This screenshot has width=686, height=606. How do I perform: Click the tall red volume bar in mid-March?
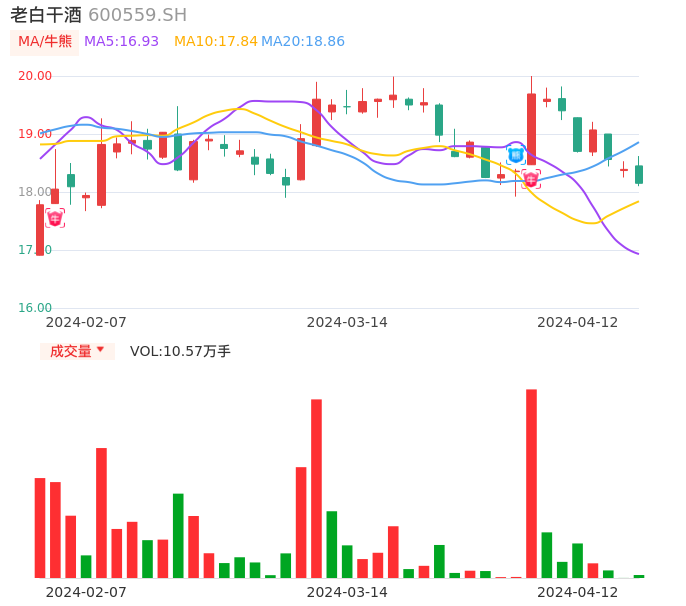tap(316, 488)
